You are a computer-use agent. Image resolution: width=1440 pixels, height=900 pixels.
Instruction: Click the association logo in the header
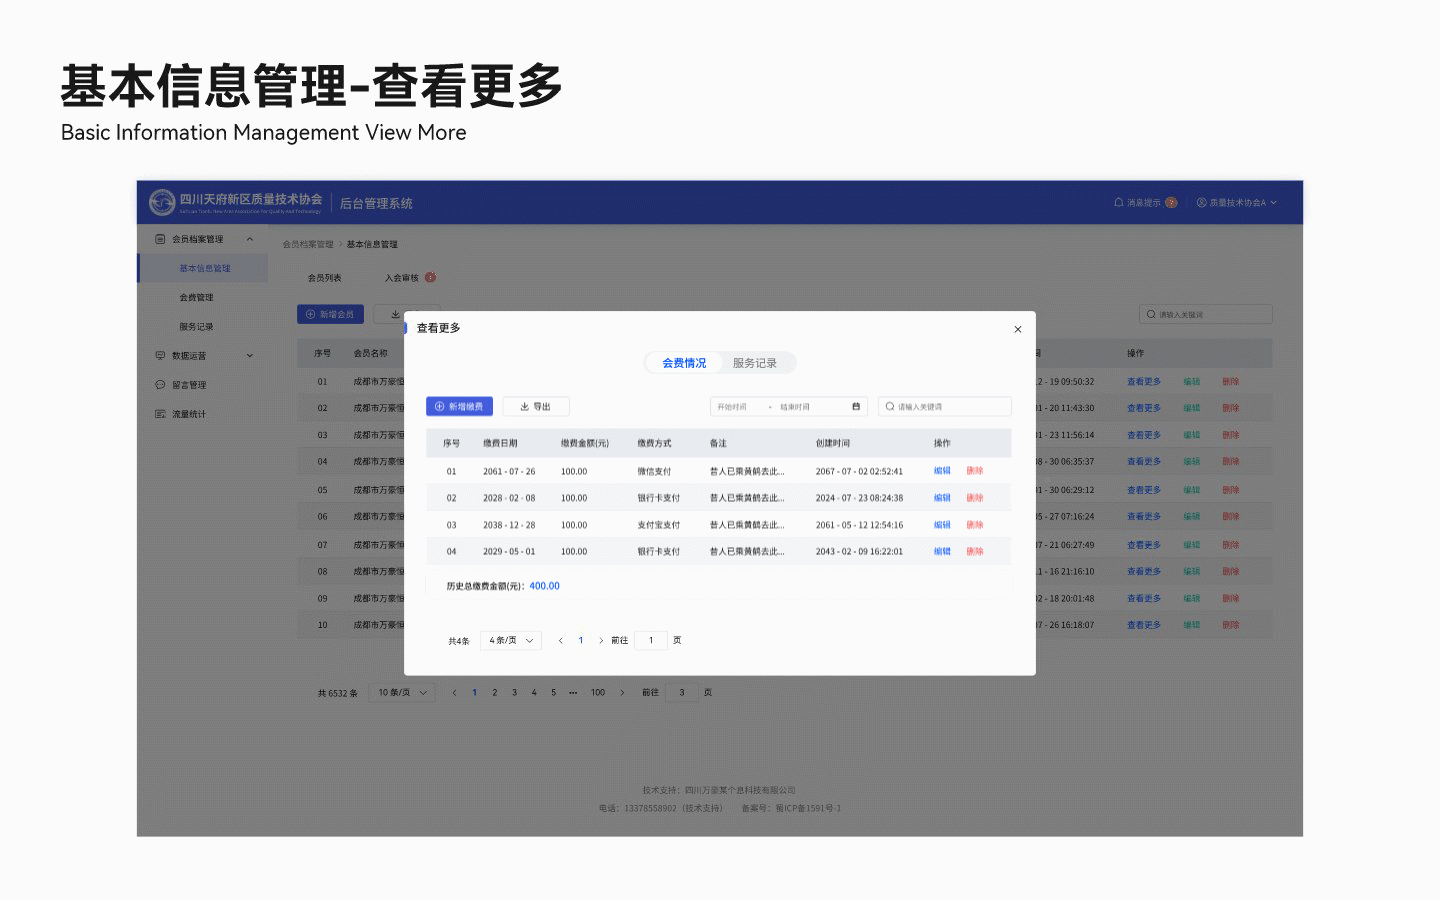(x=162, y=202)
